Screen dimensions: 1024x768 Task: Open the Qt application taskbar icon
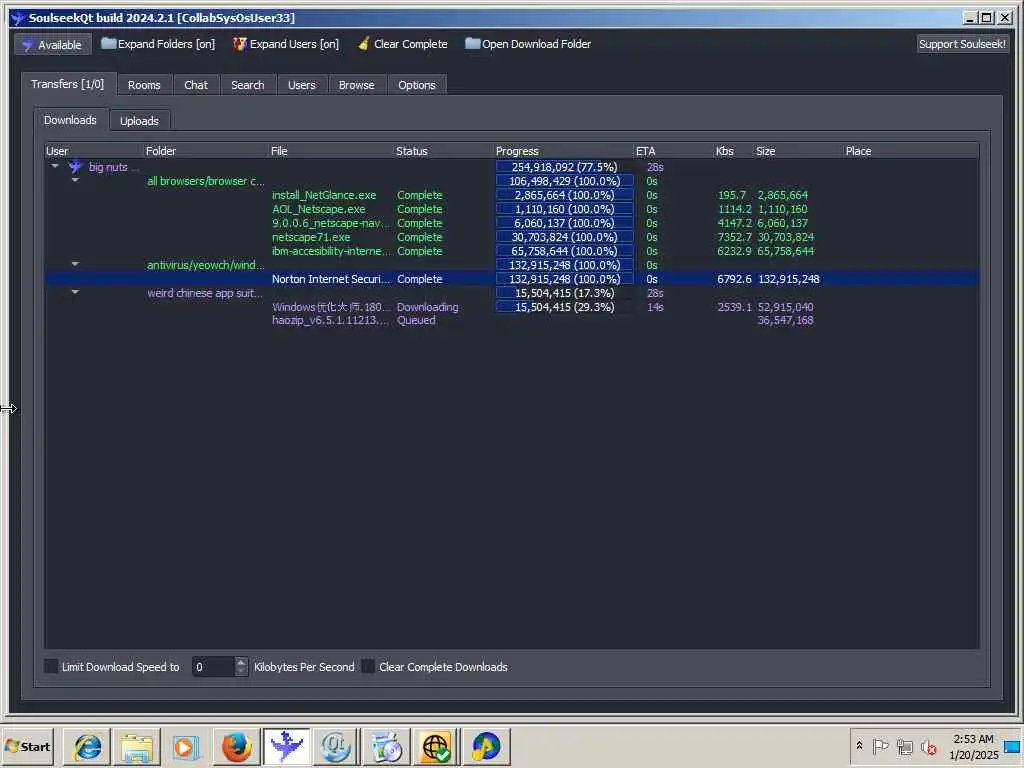[336, 746]
